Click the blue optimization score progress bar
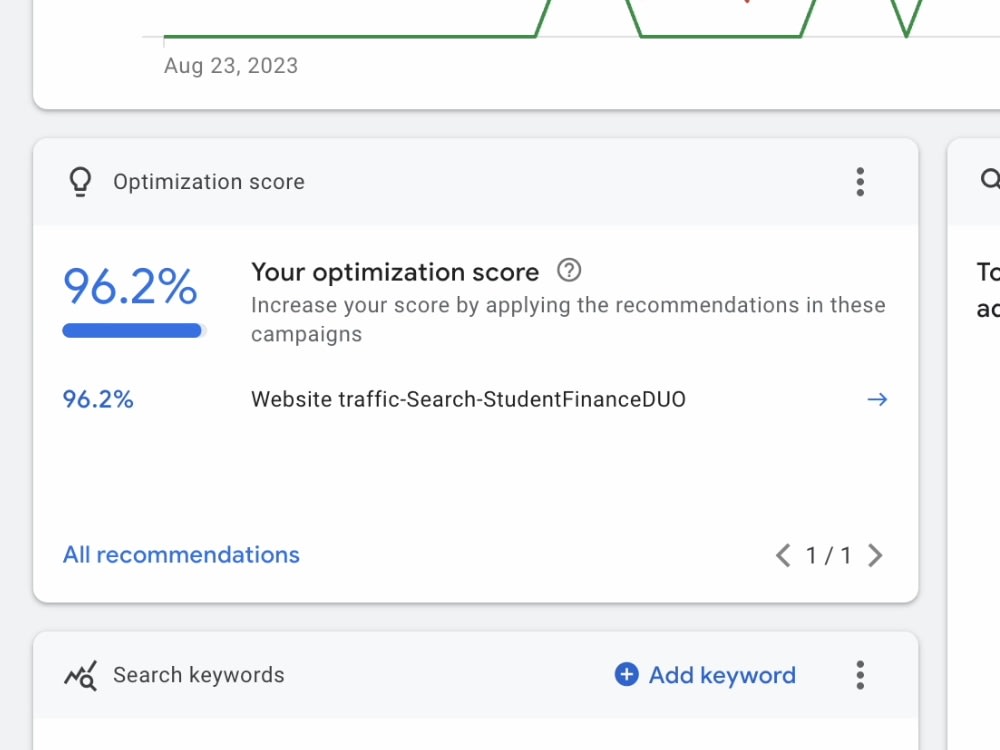This screenshot has height=750, width=1000. (134, 330)
